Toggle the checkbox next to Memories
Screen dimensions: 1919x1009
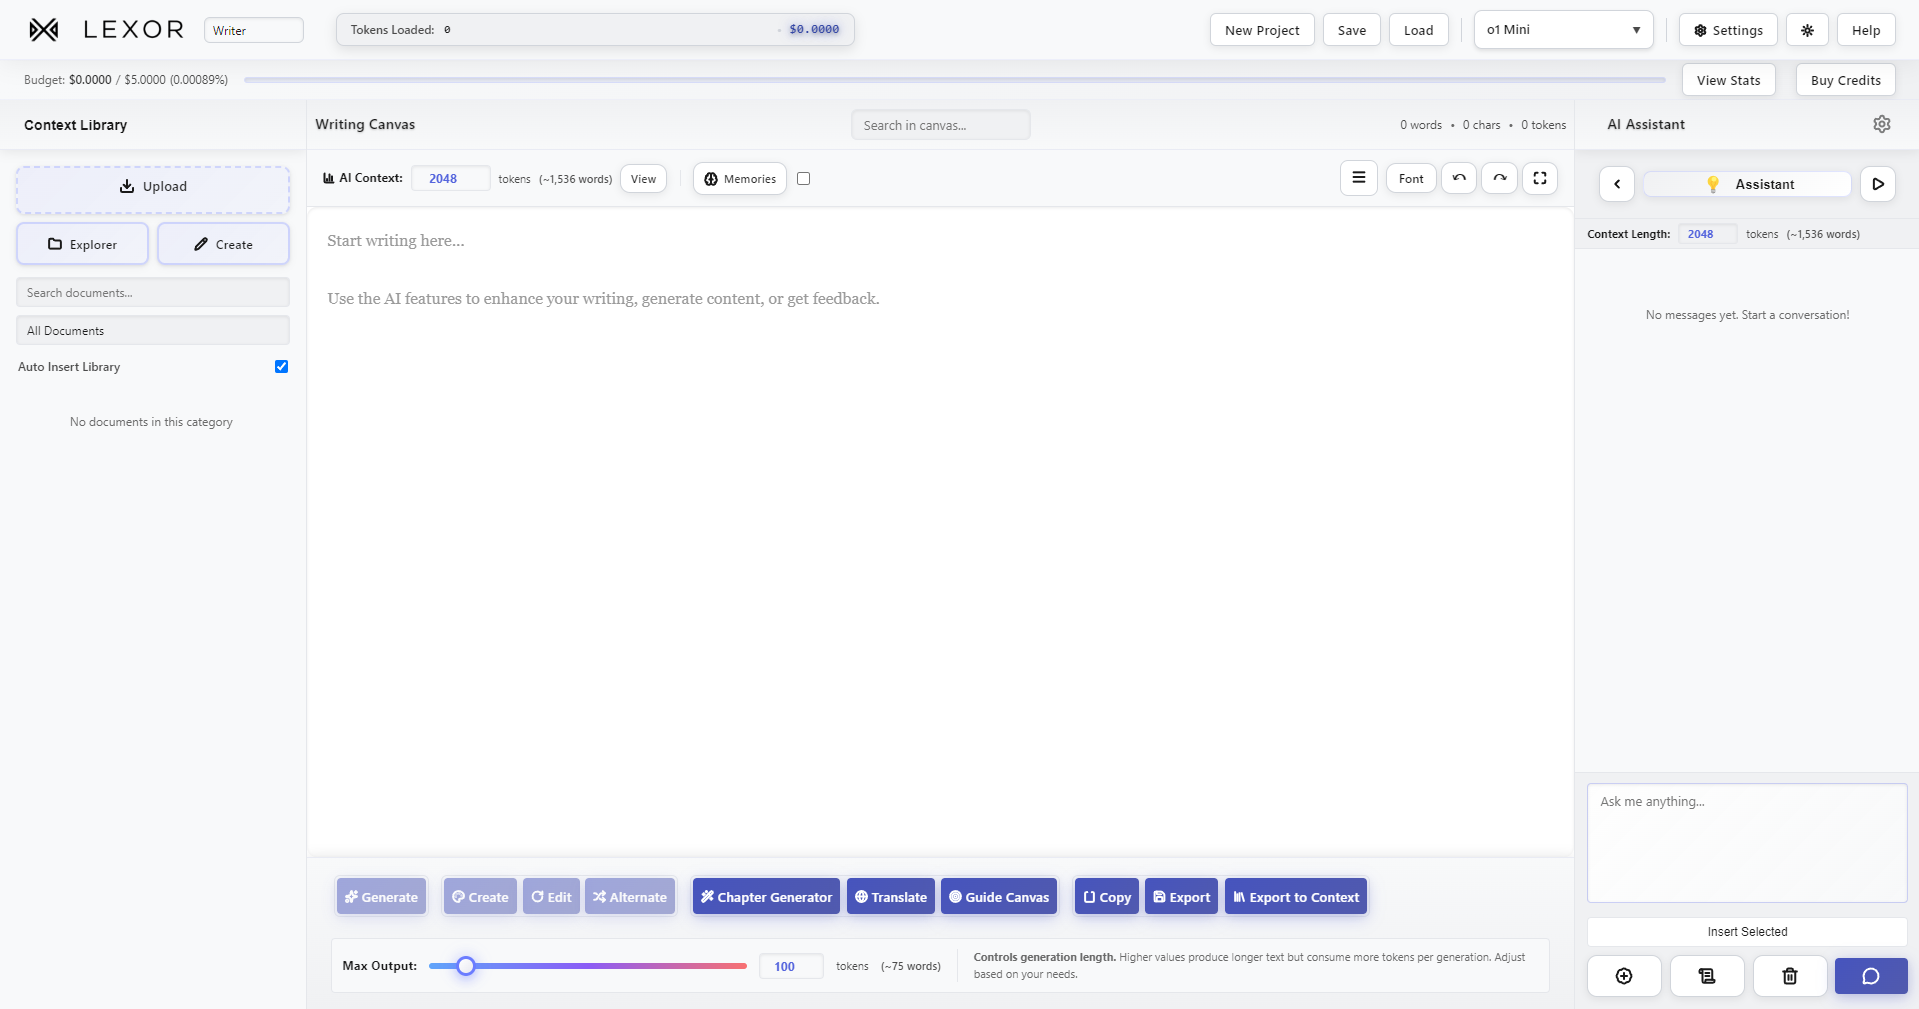[804, 178]
